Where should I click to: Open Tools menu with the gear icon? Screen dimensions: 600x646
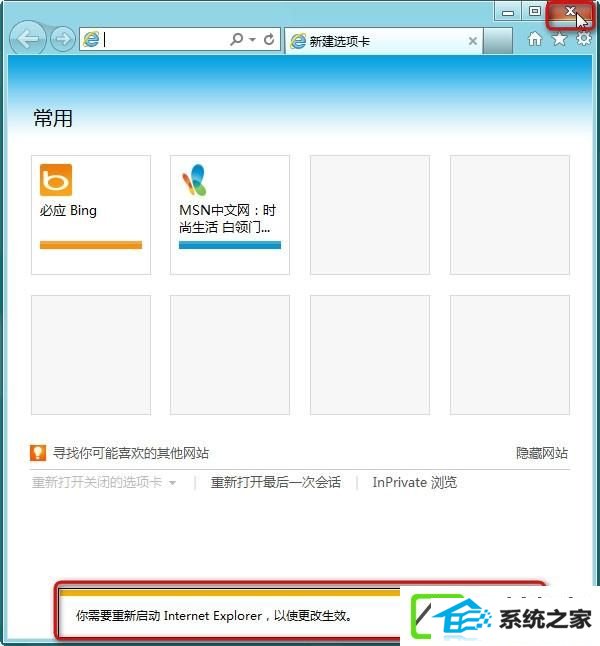584,39
